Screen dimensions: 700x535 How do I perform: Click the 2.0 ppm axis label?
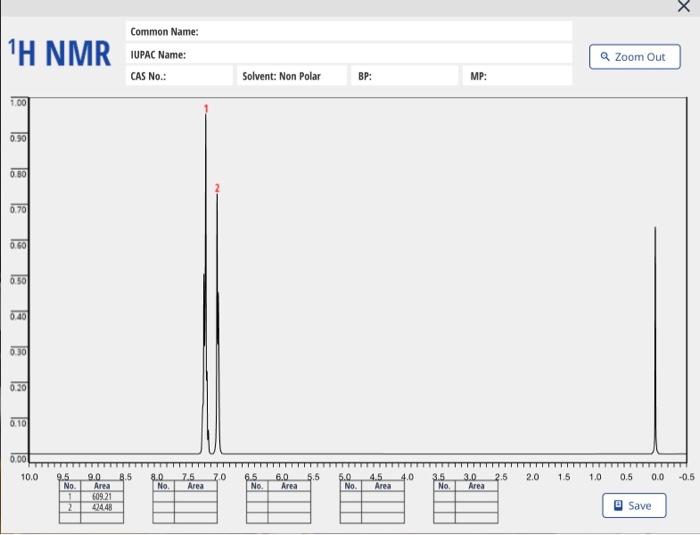click(x=532, y=477)
